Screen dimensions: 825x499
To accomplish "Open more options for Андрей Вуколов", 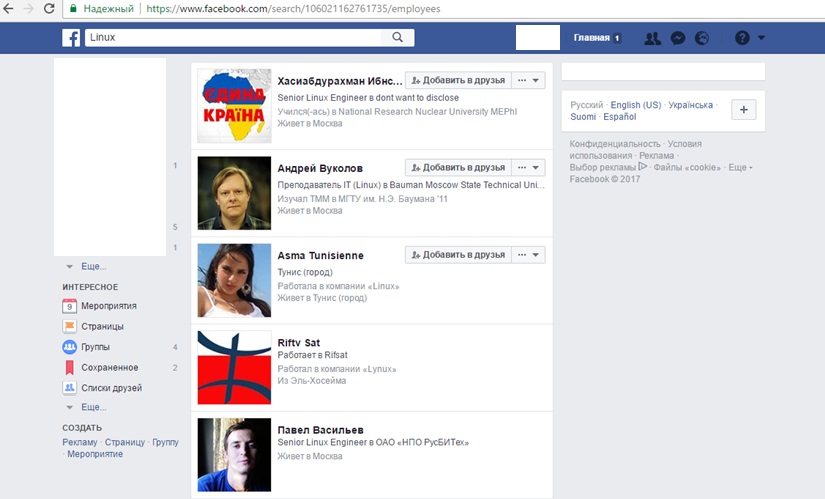I will pyautogui.click(x=528, y=168).
